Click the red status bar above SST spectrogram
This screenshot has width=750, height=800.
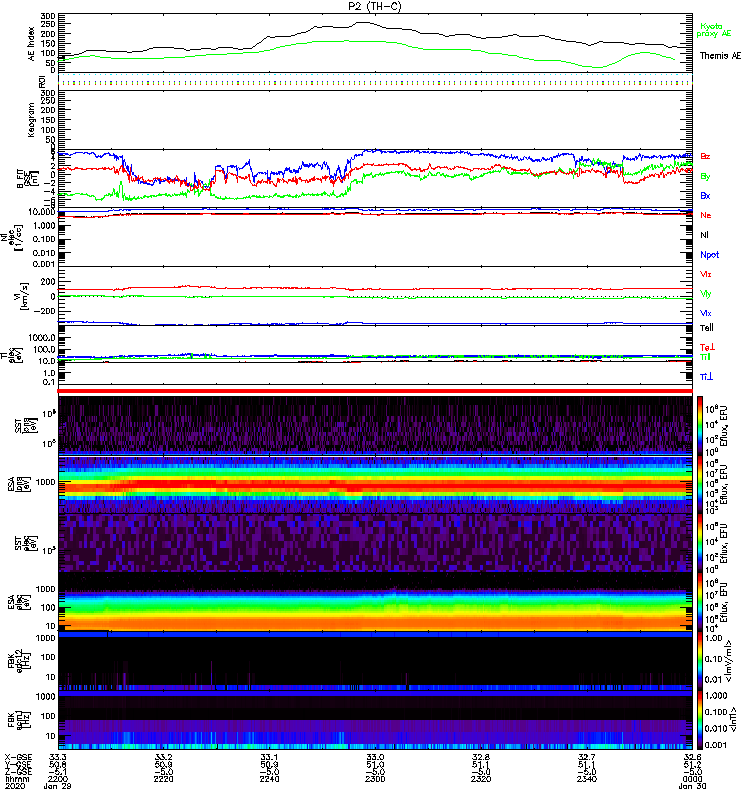(x=375, y=391)
